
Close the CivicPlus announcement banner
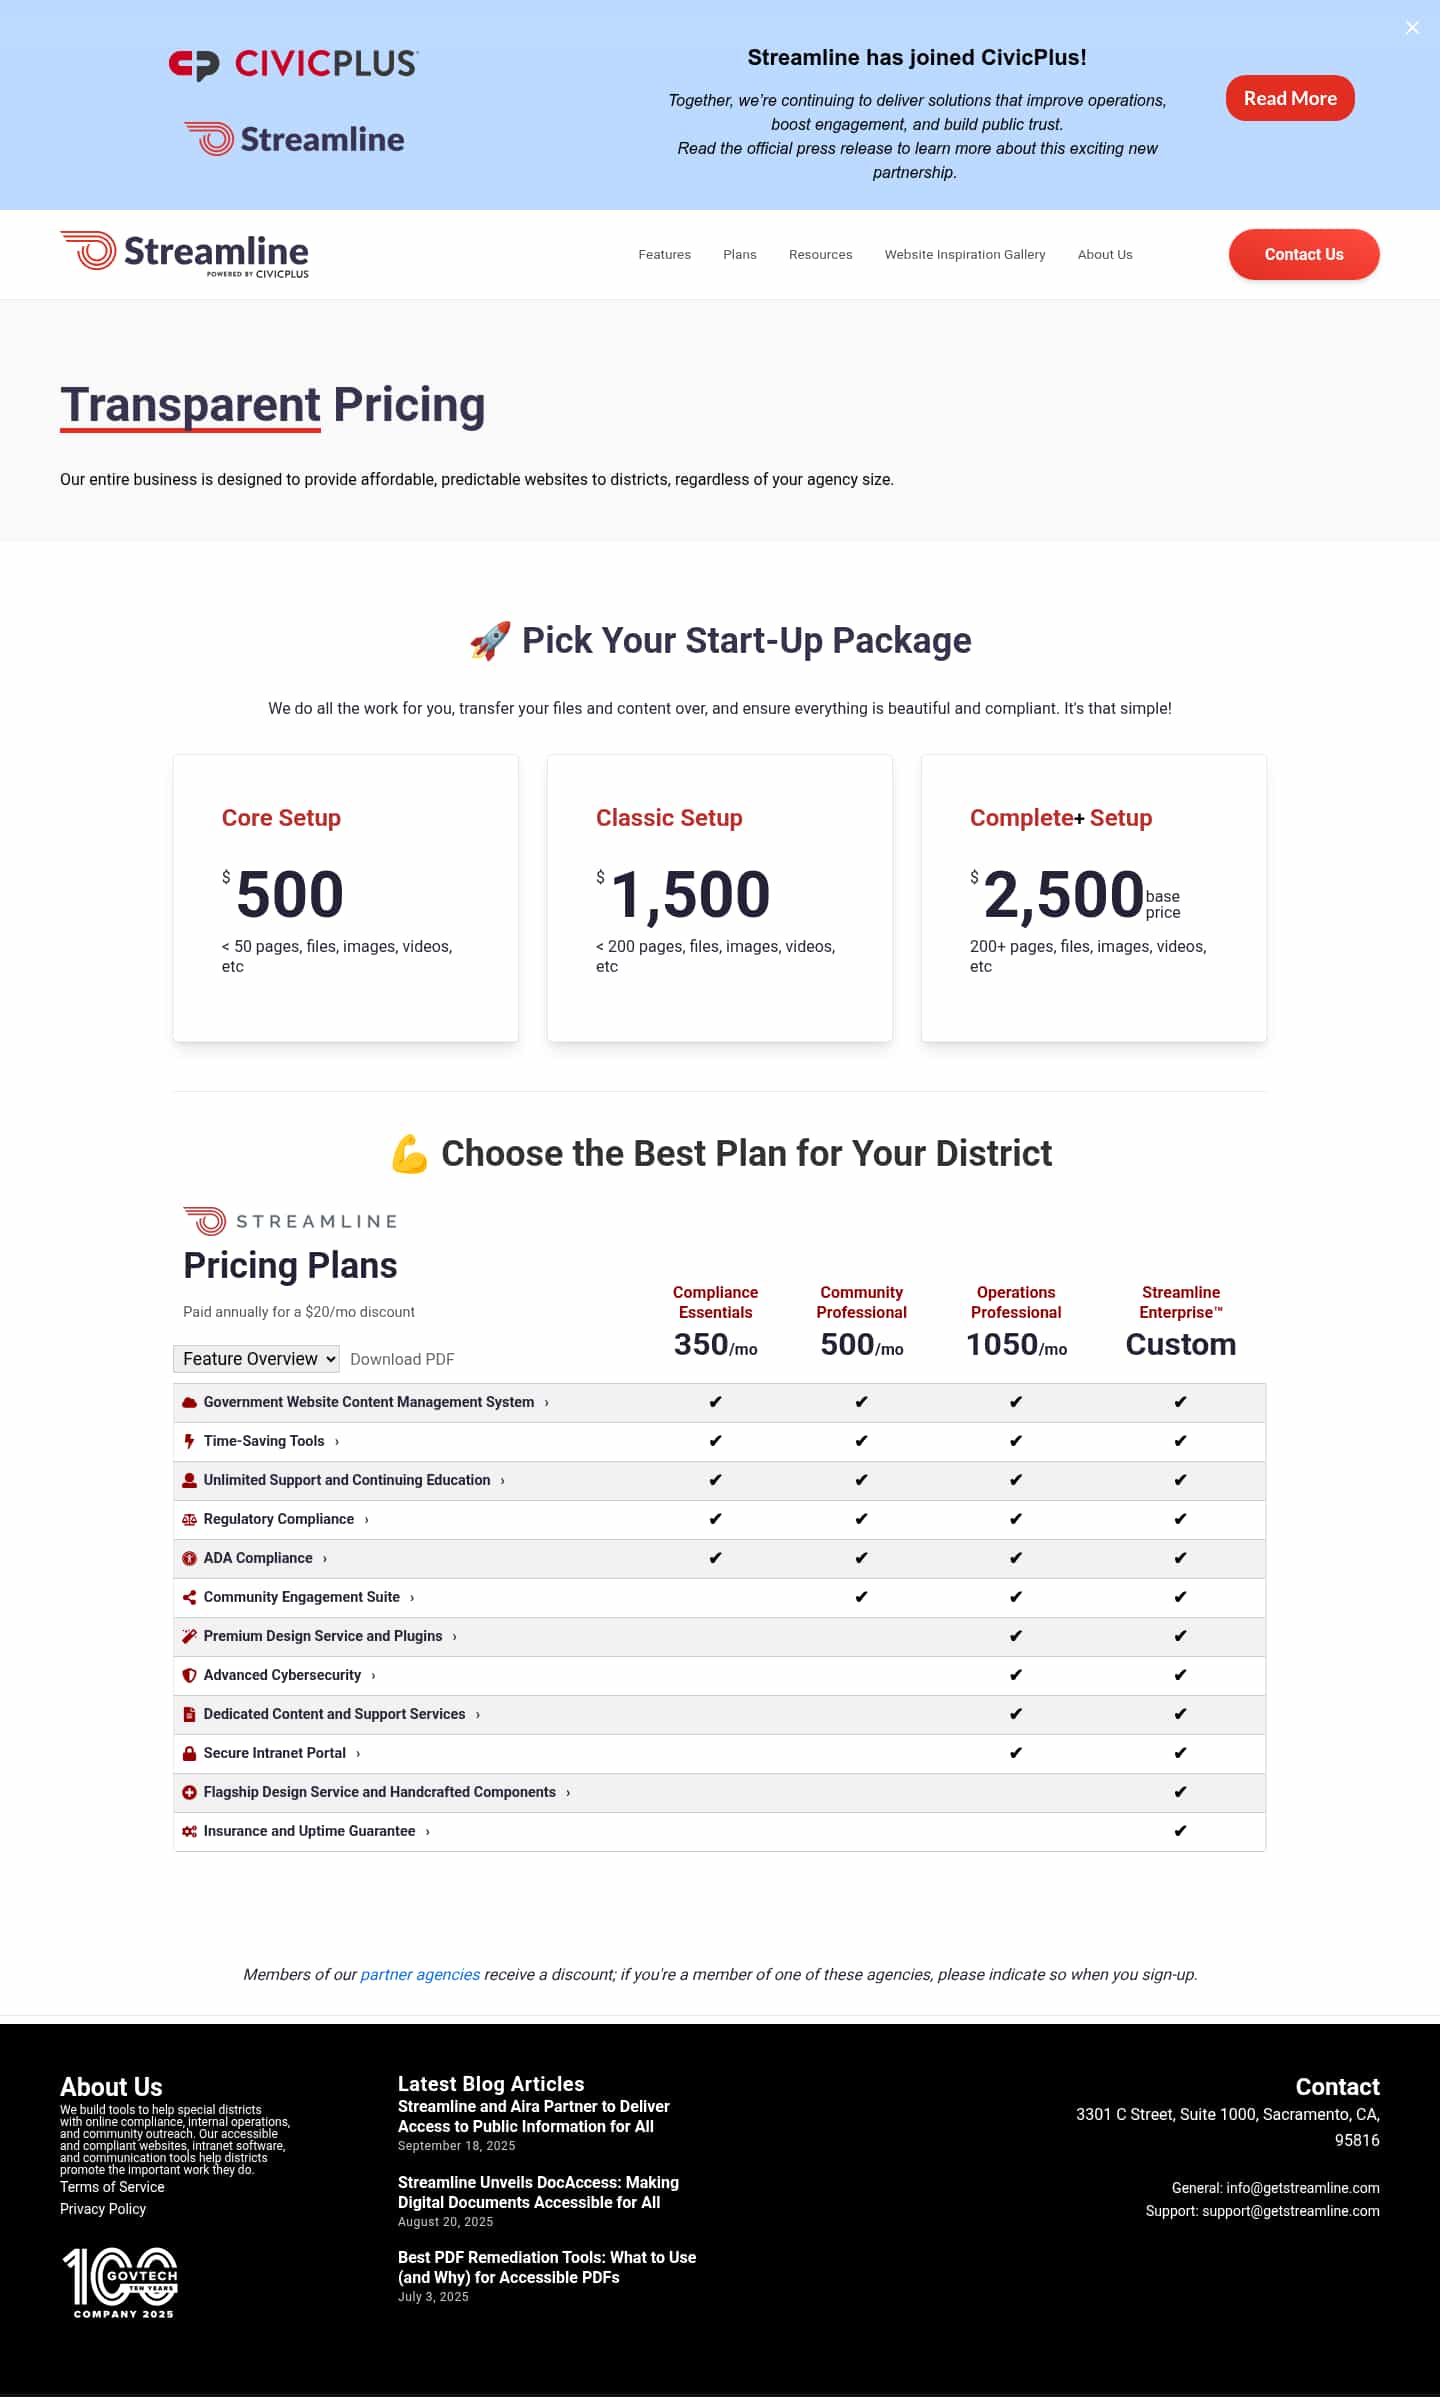(1412, 28)
